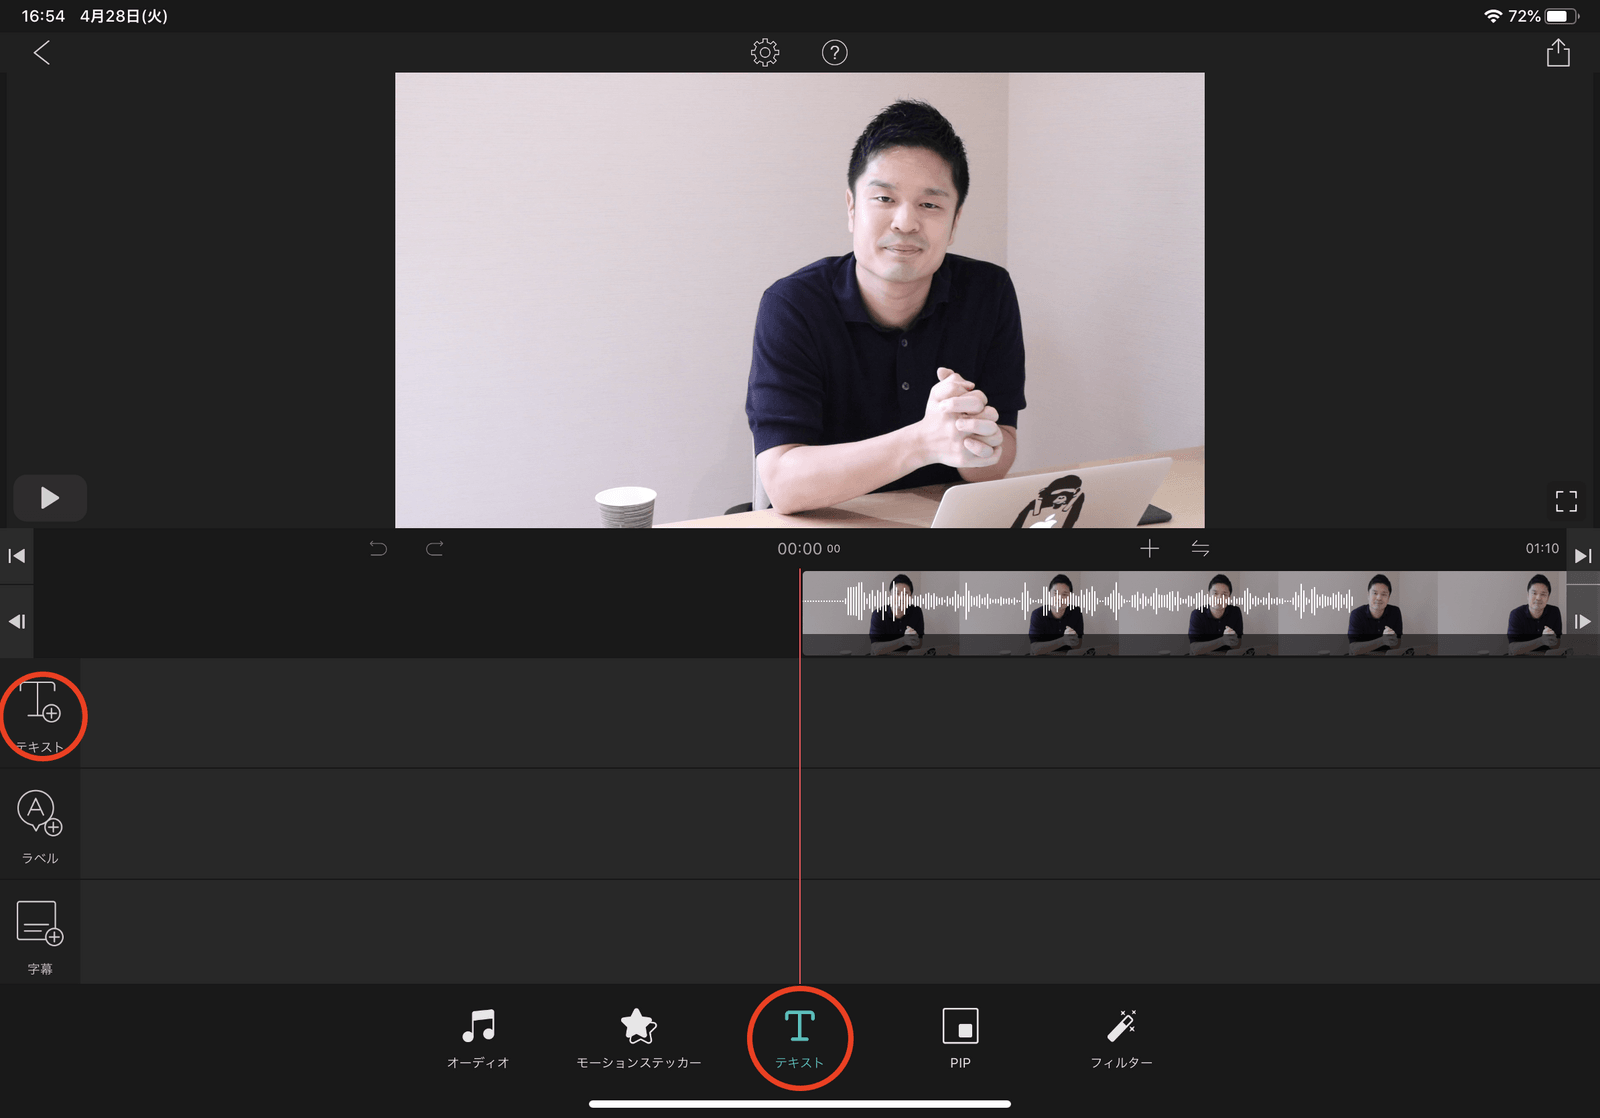Go back using the left chevron arrow
1600x1118 pixels.
point(42,53)
